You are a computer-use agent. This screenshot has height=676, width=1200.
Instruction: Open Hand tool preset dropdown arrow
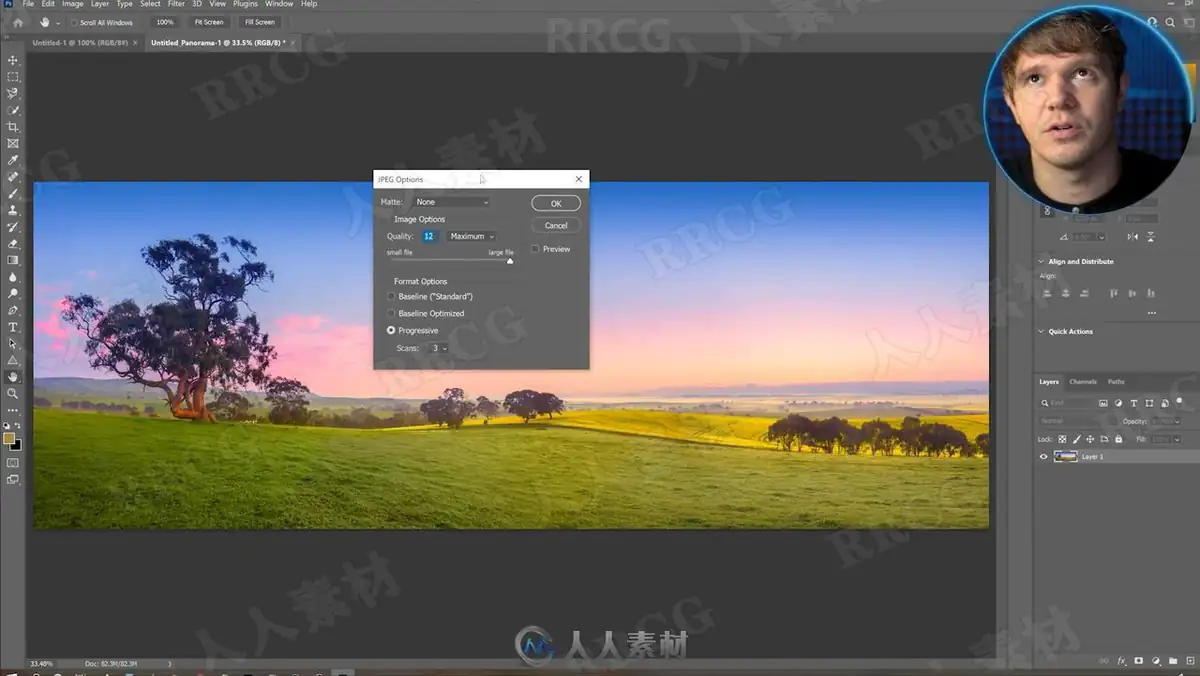(x=57, y=22)
